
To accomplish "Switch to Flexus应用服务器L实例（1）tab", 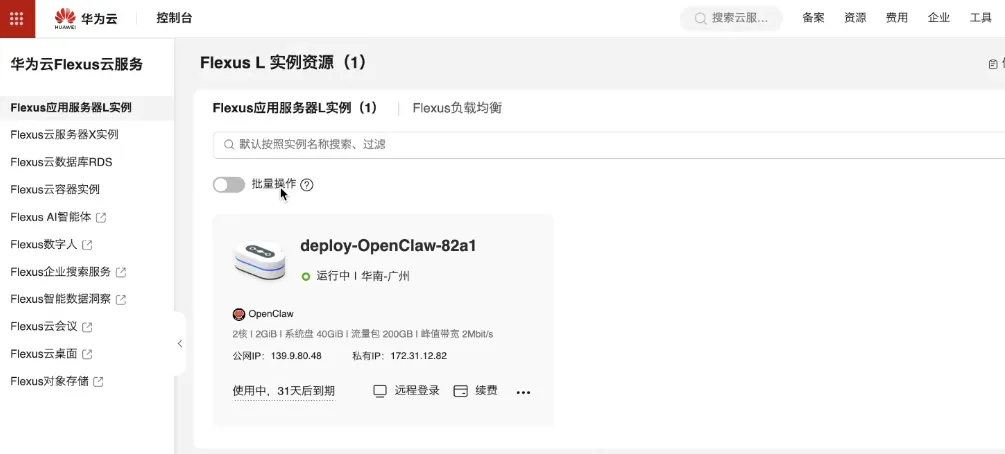I will (x=295, y=108).
